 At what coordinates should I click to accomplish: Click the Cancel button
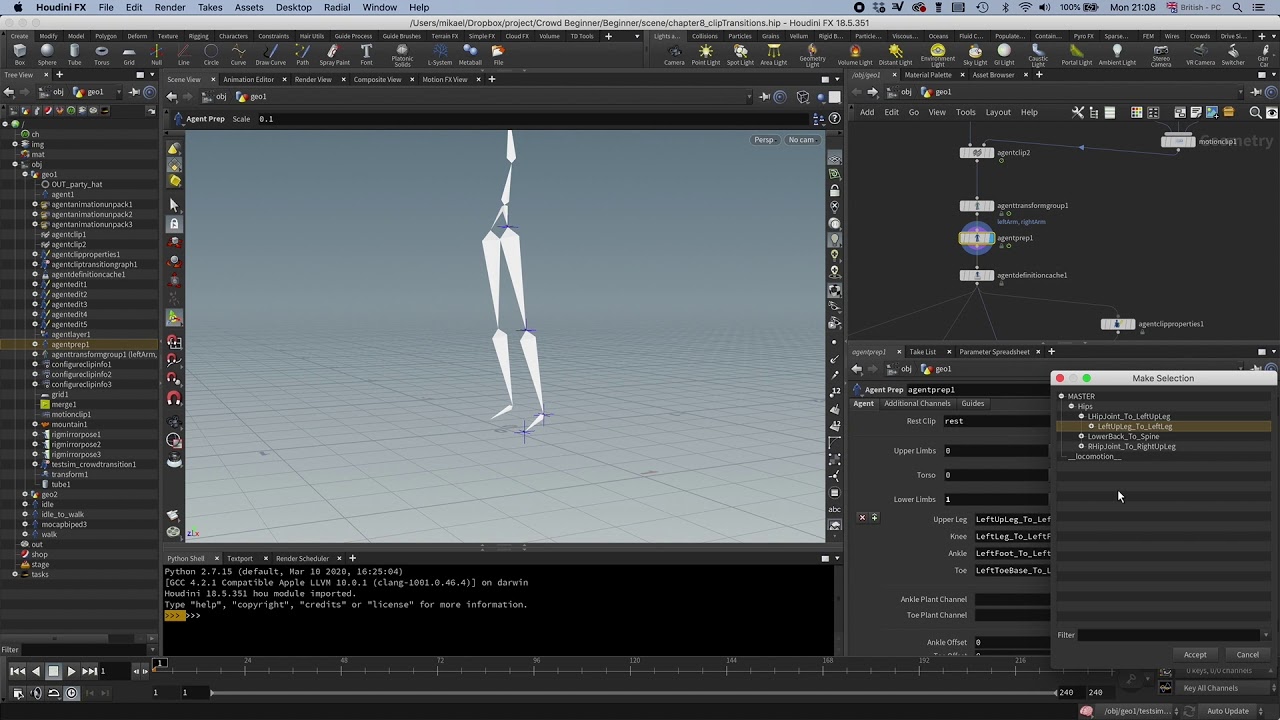pyautogui.click(x=1247, y=655)
